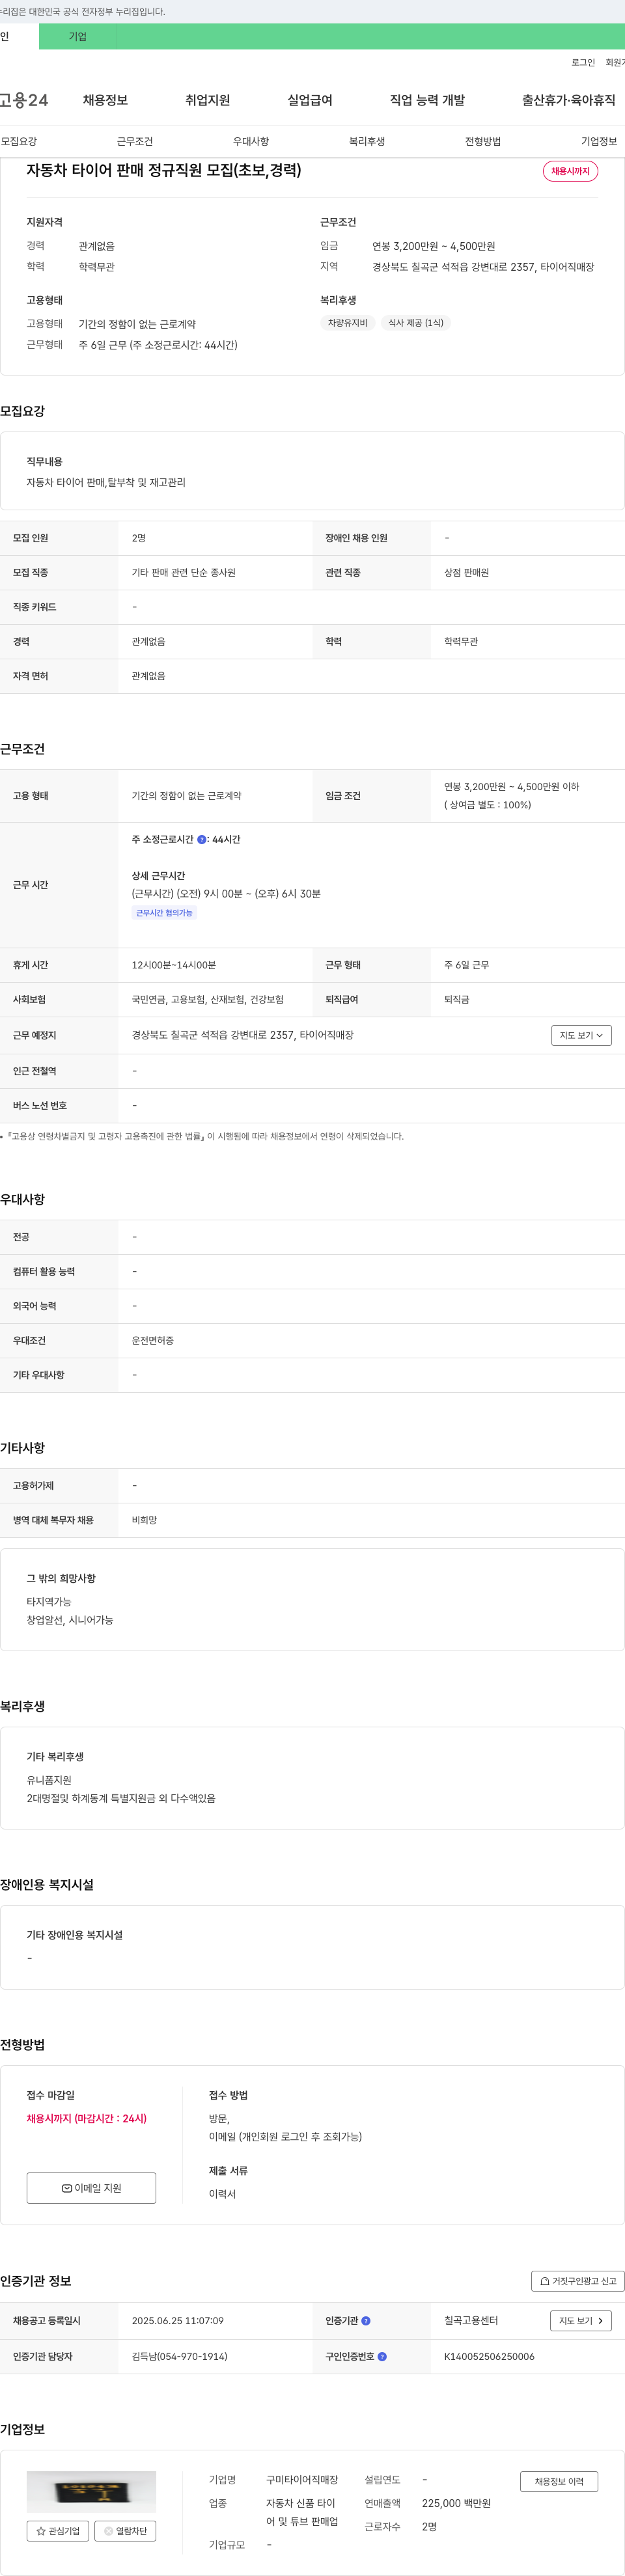Click the 식사 제공 (1식) benefit tag
This screenshot has width=625, height=2576.
point(415,323)
